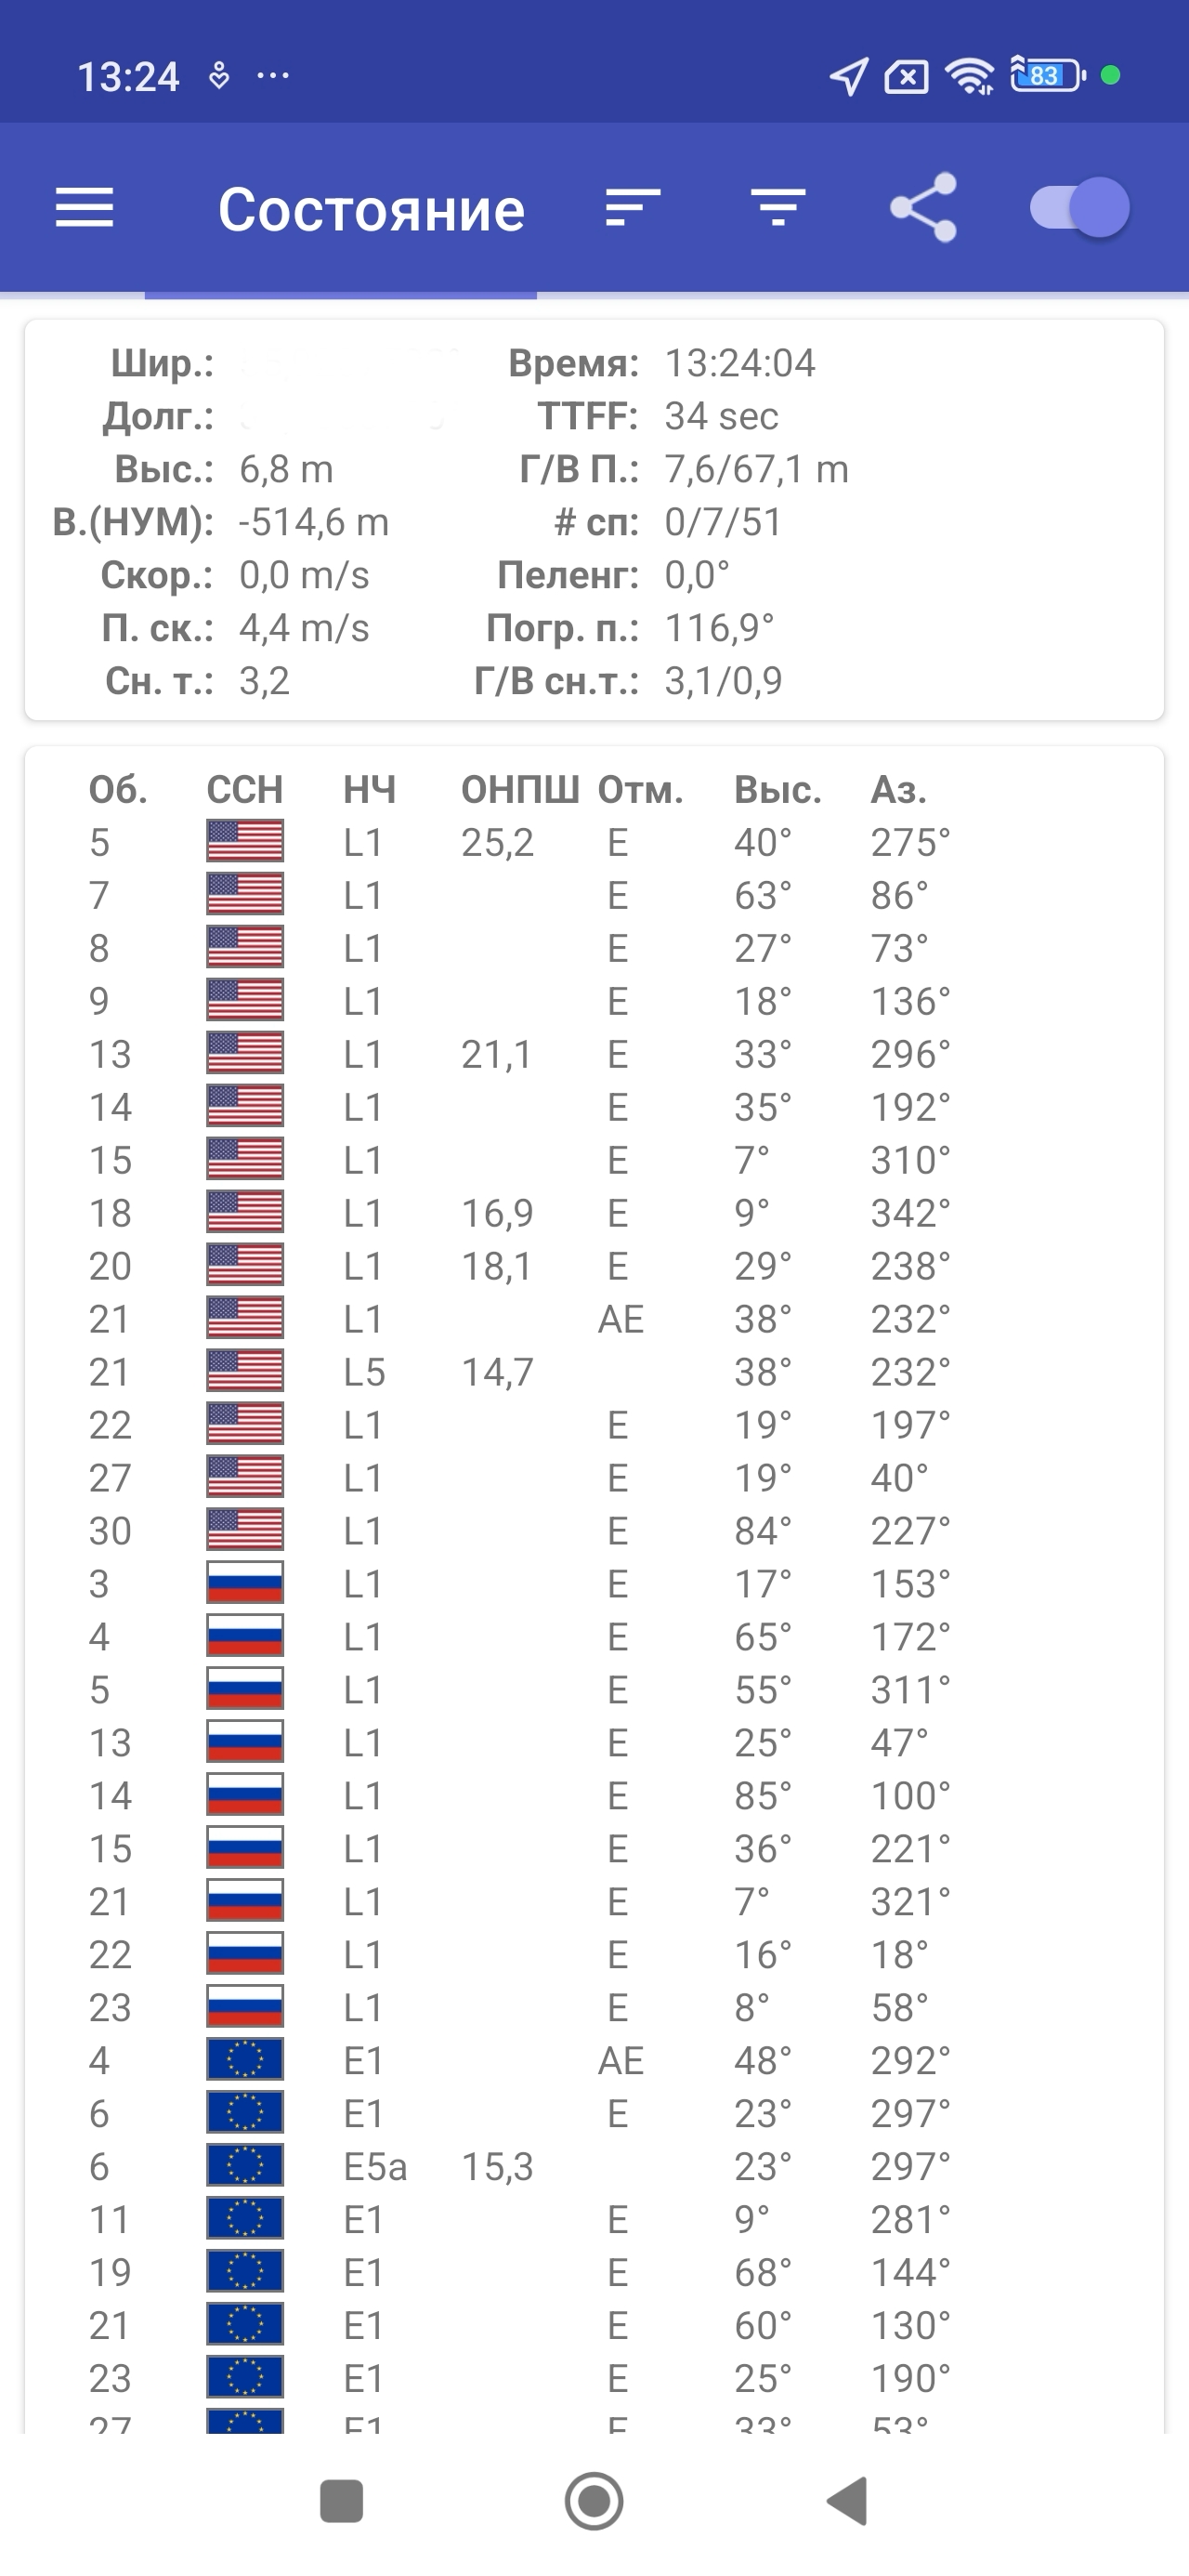Tap the sort satellites icon

pyautogui.click(x=632, y=208)
